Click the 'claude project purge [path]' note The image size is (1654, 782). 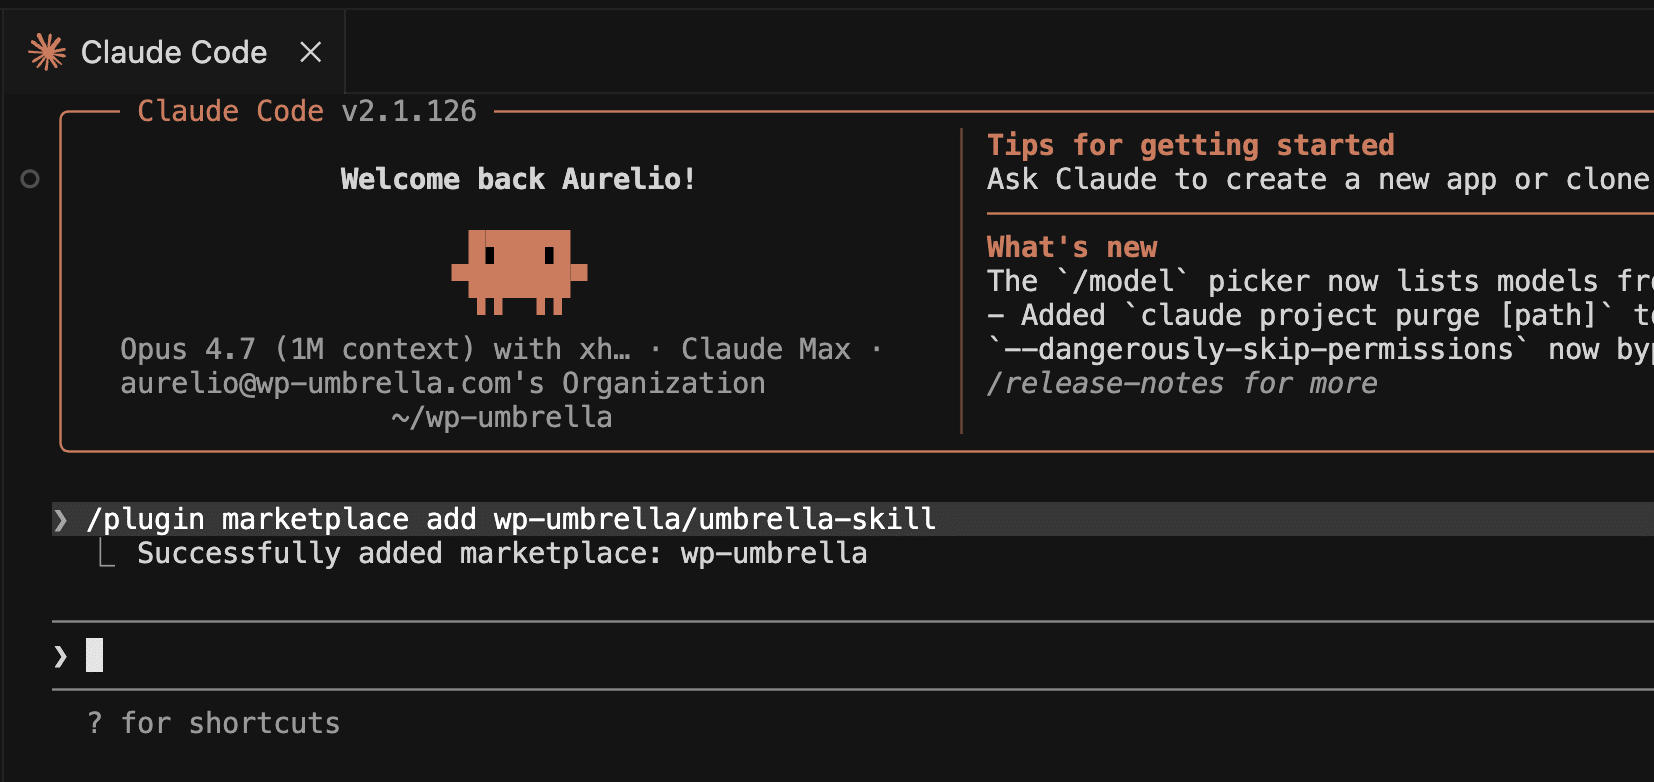pyautogui.click(x=1320, y=315)
